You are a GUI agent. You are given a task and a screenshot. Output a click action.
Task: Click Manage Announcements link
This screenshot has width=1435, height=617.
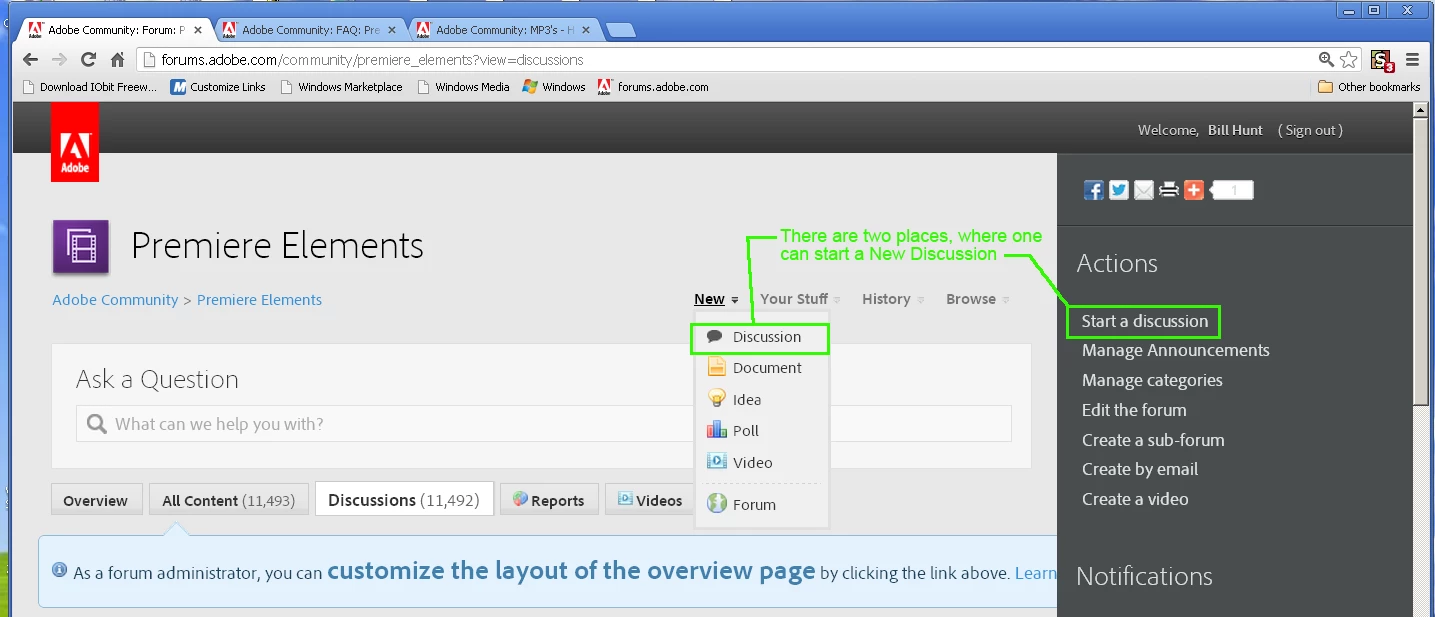pyautogui.click(x=1176, y=351)
